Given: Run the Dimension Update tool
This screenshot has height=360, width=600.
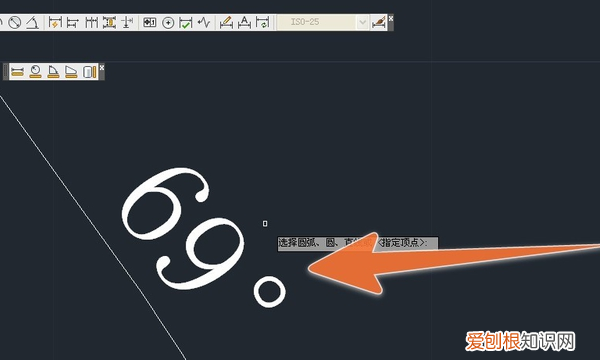Looking at the screenshot, I should (x=262, y=23).
